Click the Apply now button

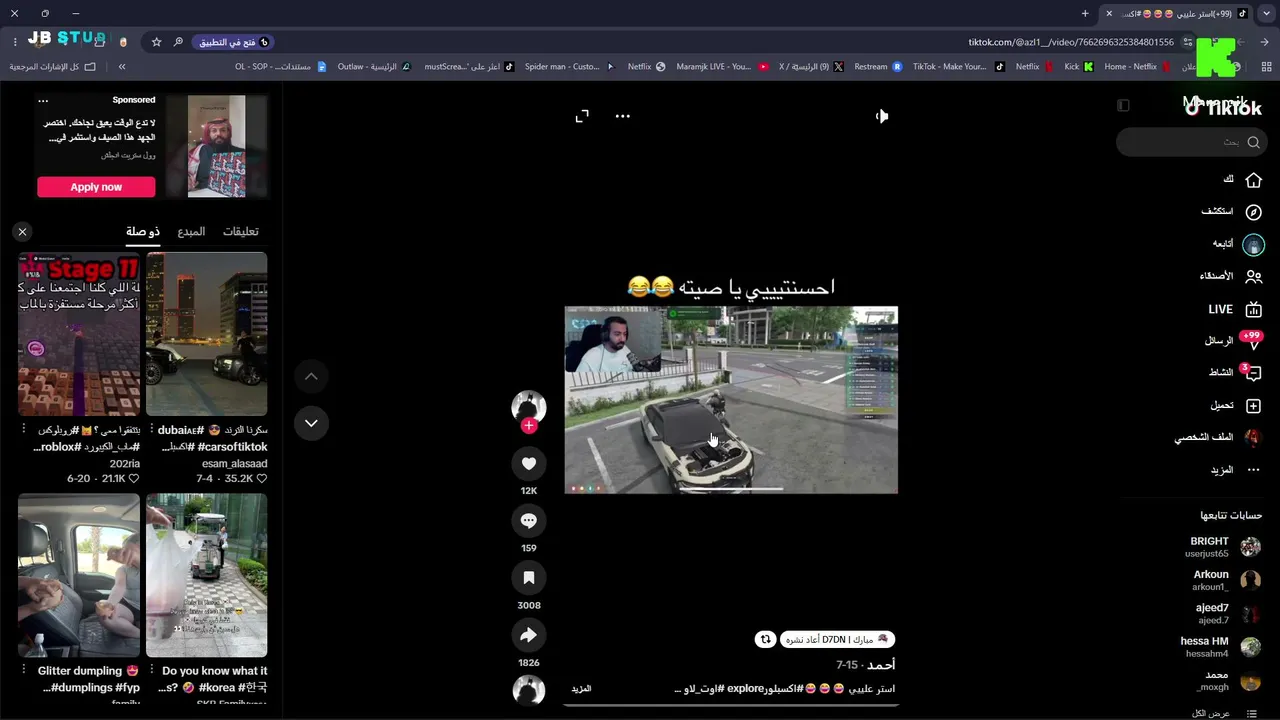coord(96,187)
